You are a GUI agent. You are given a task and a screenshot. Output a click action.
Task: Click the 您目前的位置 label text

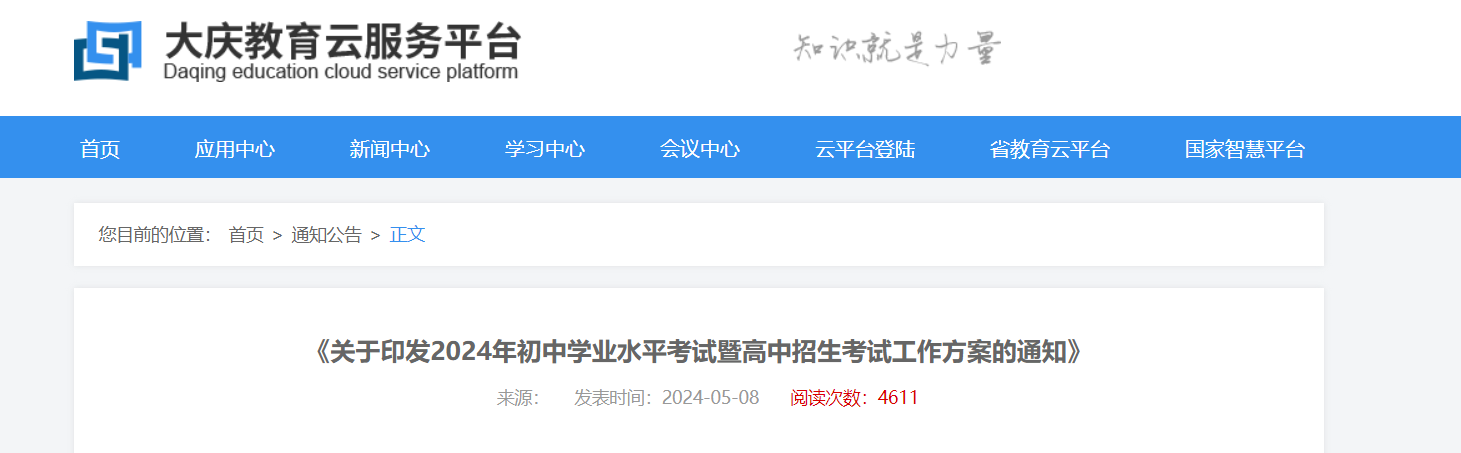click(x=155, y=235)
